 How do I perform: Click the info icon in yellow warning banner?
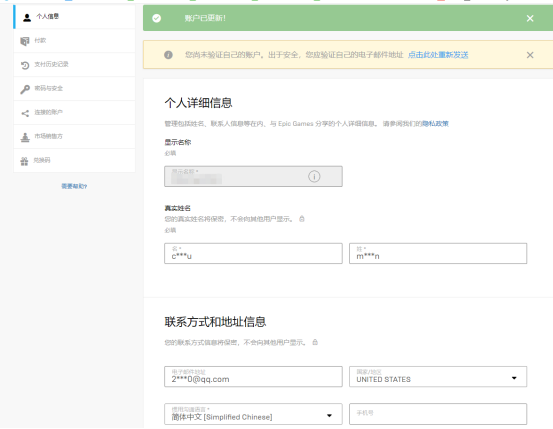(168, 55)
